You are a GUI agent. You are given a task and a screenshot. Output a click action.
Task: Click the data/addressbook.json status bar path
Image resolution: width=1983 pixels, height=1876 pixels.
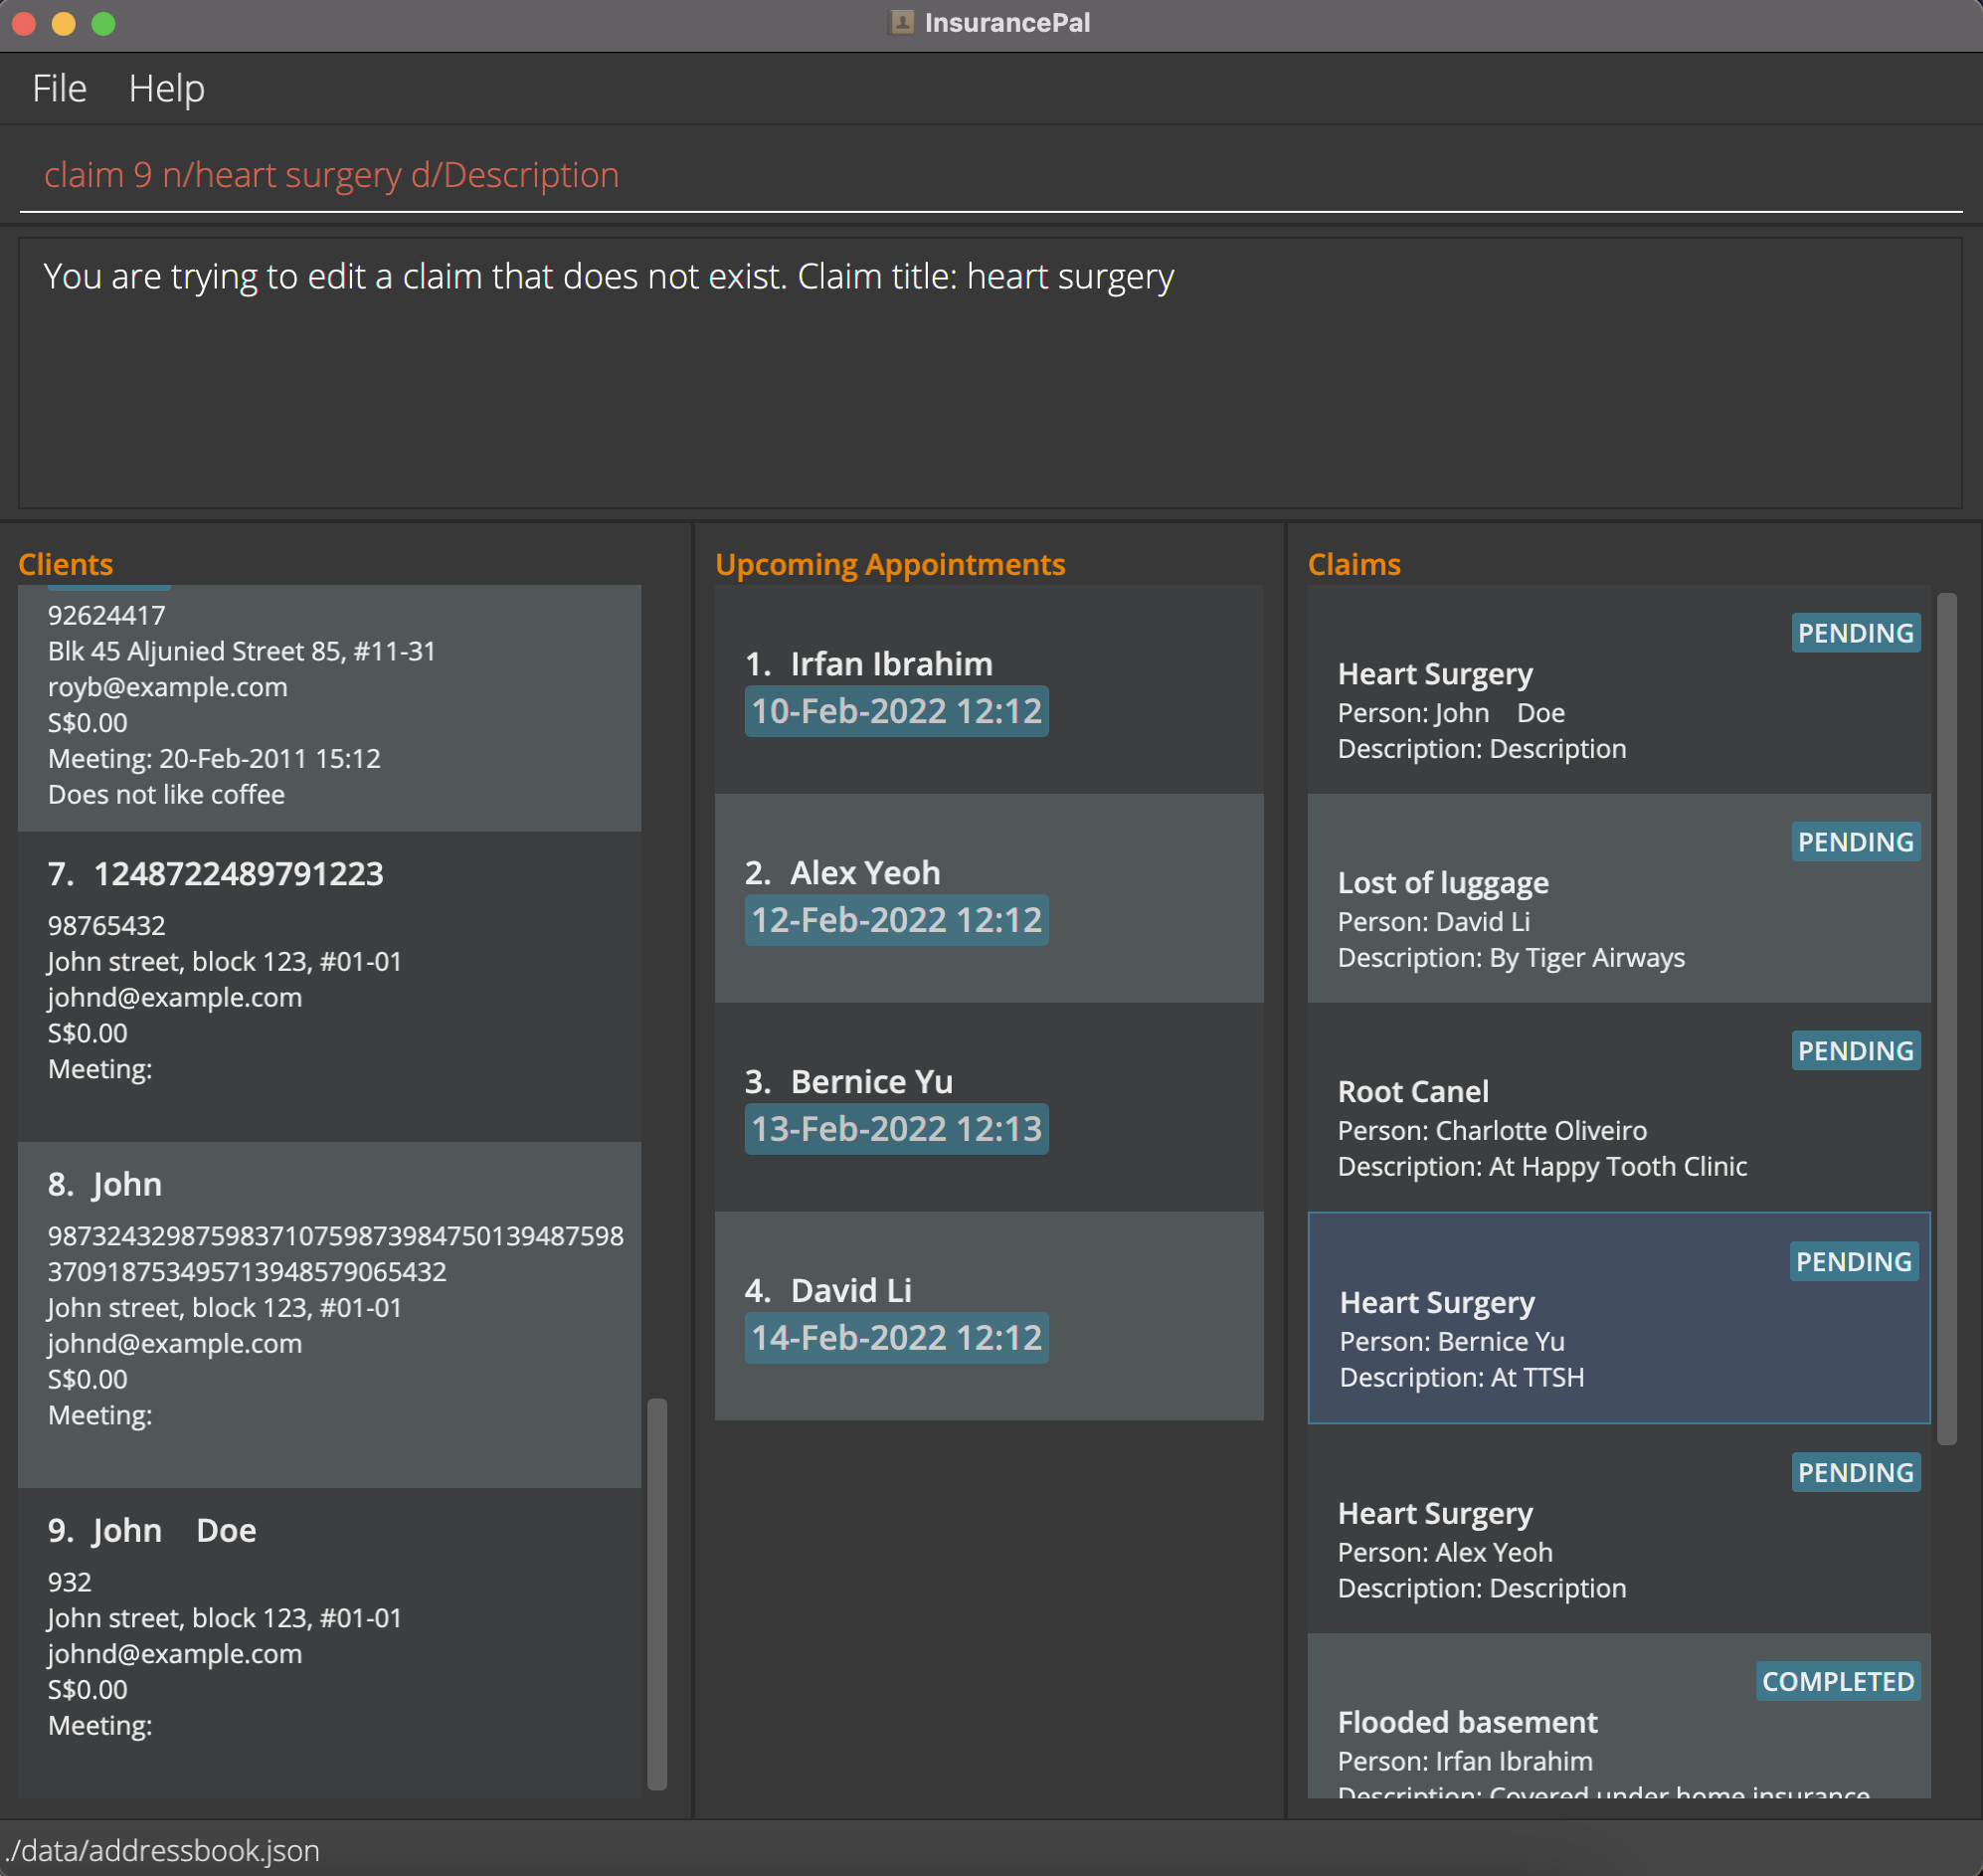point(162,1851)
